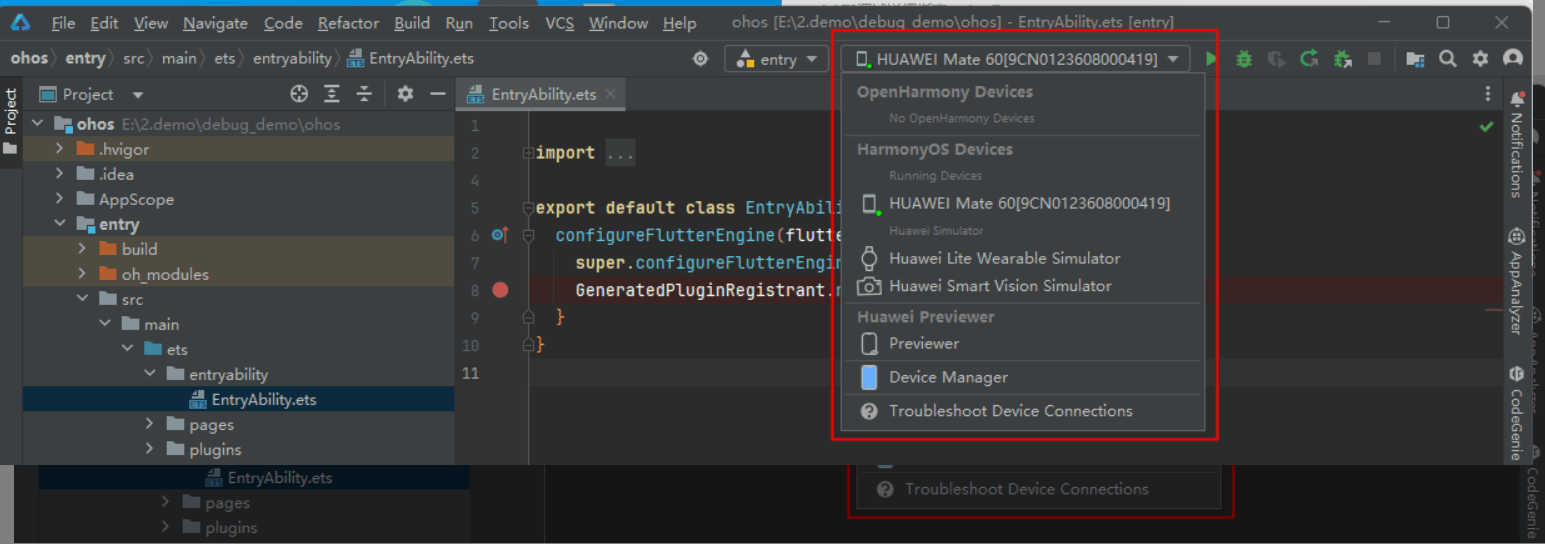The image size is (1545, 544).
Task: Open the VCS menu
Action: pyautogui.click(x=560, y=22)
